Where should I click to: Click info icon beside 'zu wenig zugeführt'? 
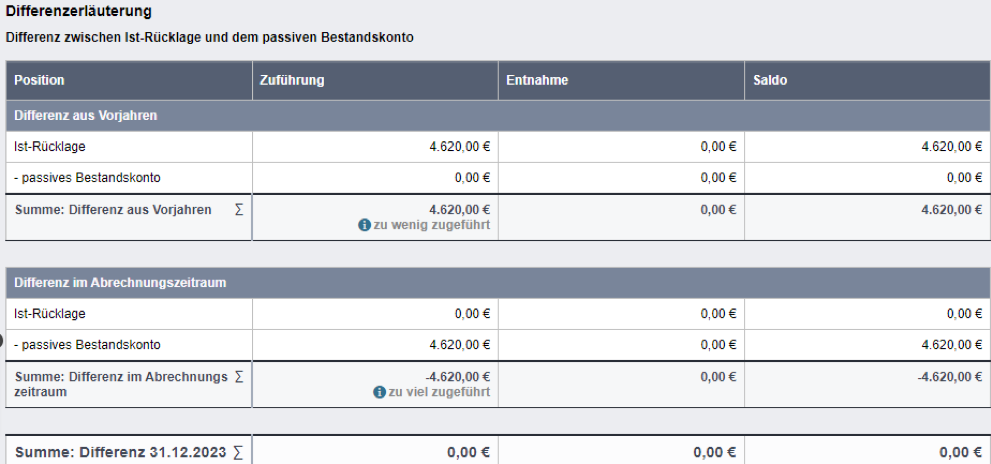pos(364,224)
